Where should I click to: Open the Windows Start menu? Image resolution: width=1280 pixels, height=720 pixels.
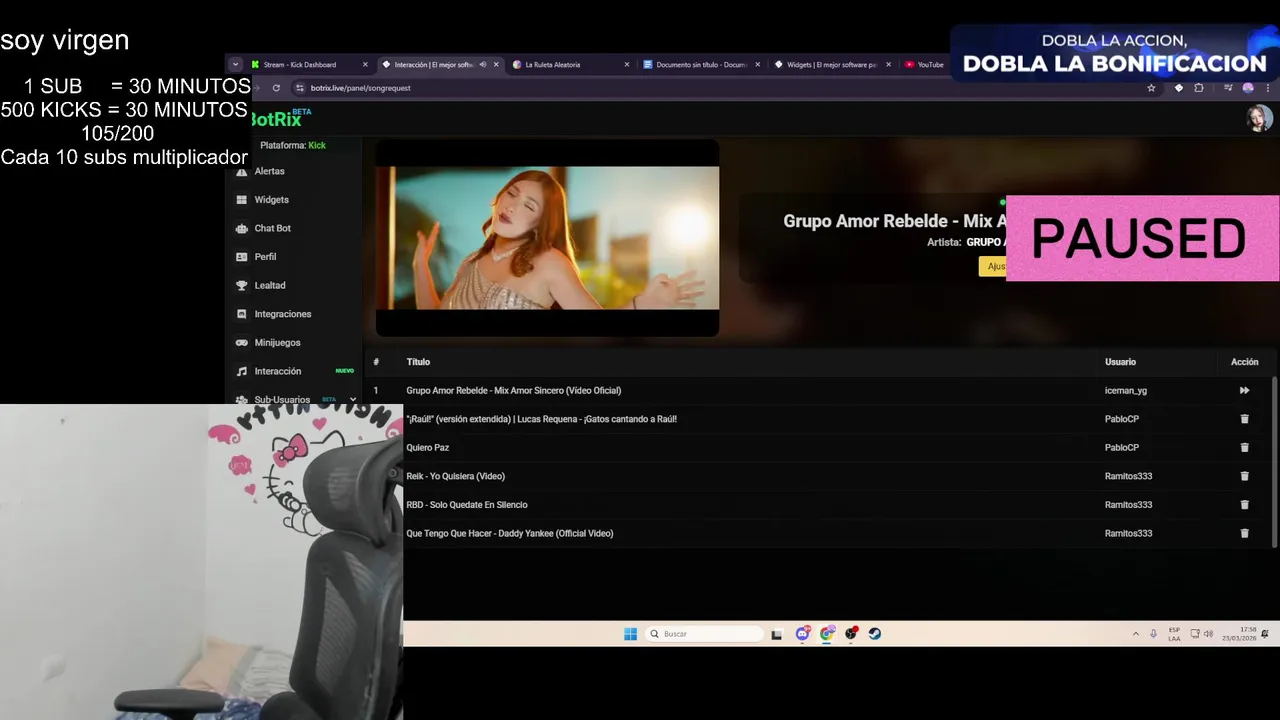click(630, 634)
